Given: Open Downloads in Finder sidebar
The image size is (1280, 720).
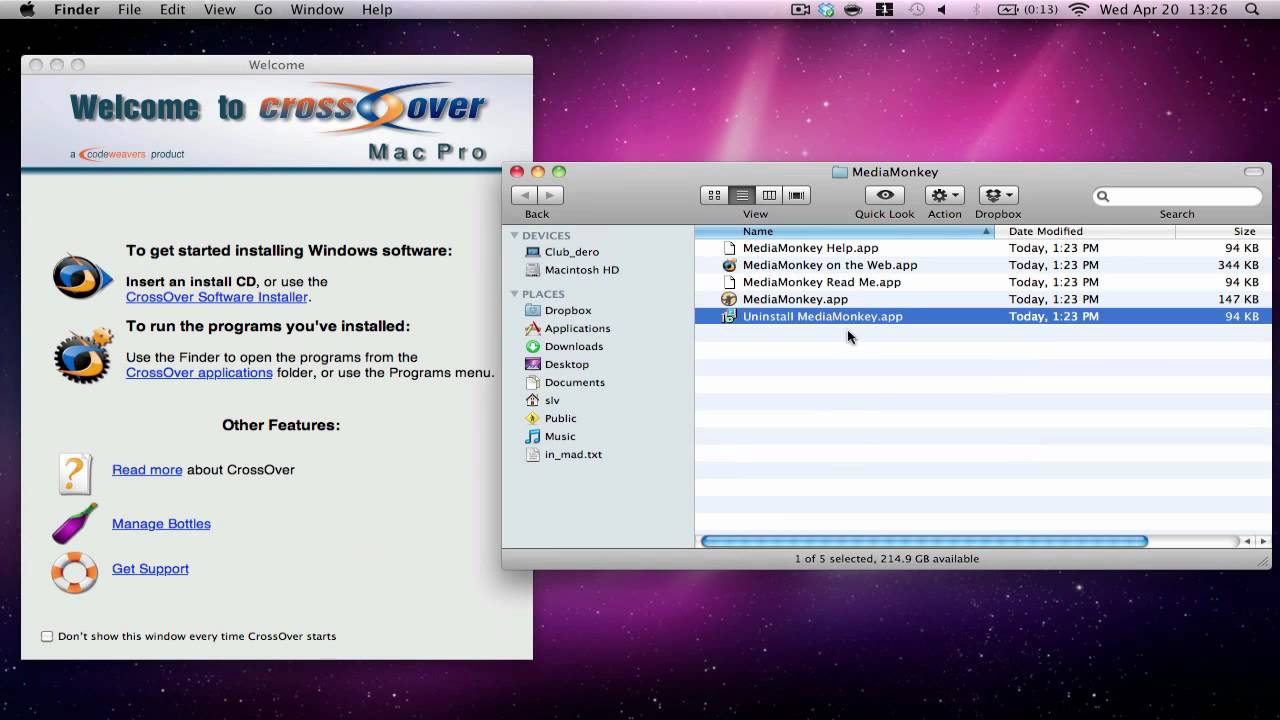Looking at the screenshot, I should [x=564, y=346].
